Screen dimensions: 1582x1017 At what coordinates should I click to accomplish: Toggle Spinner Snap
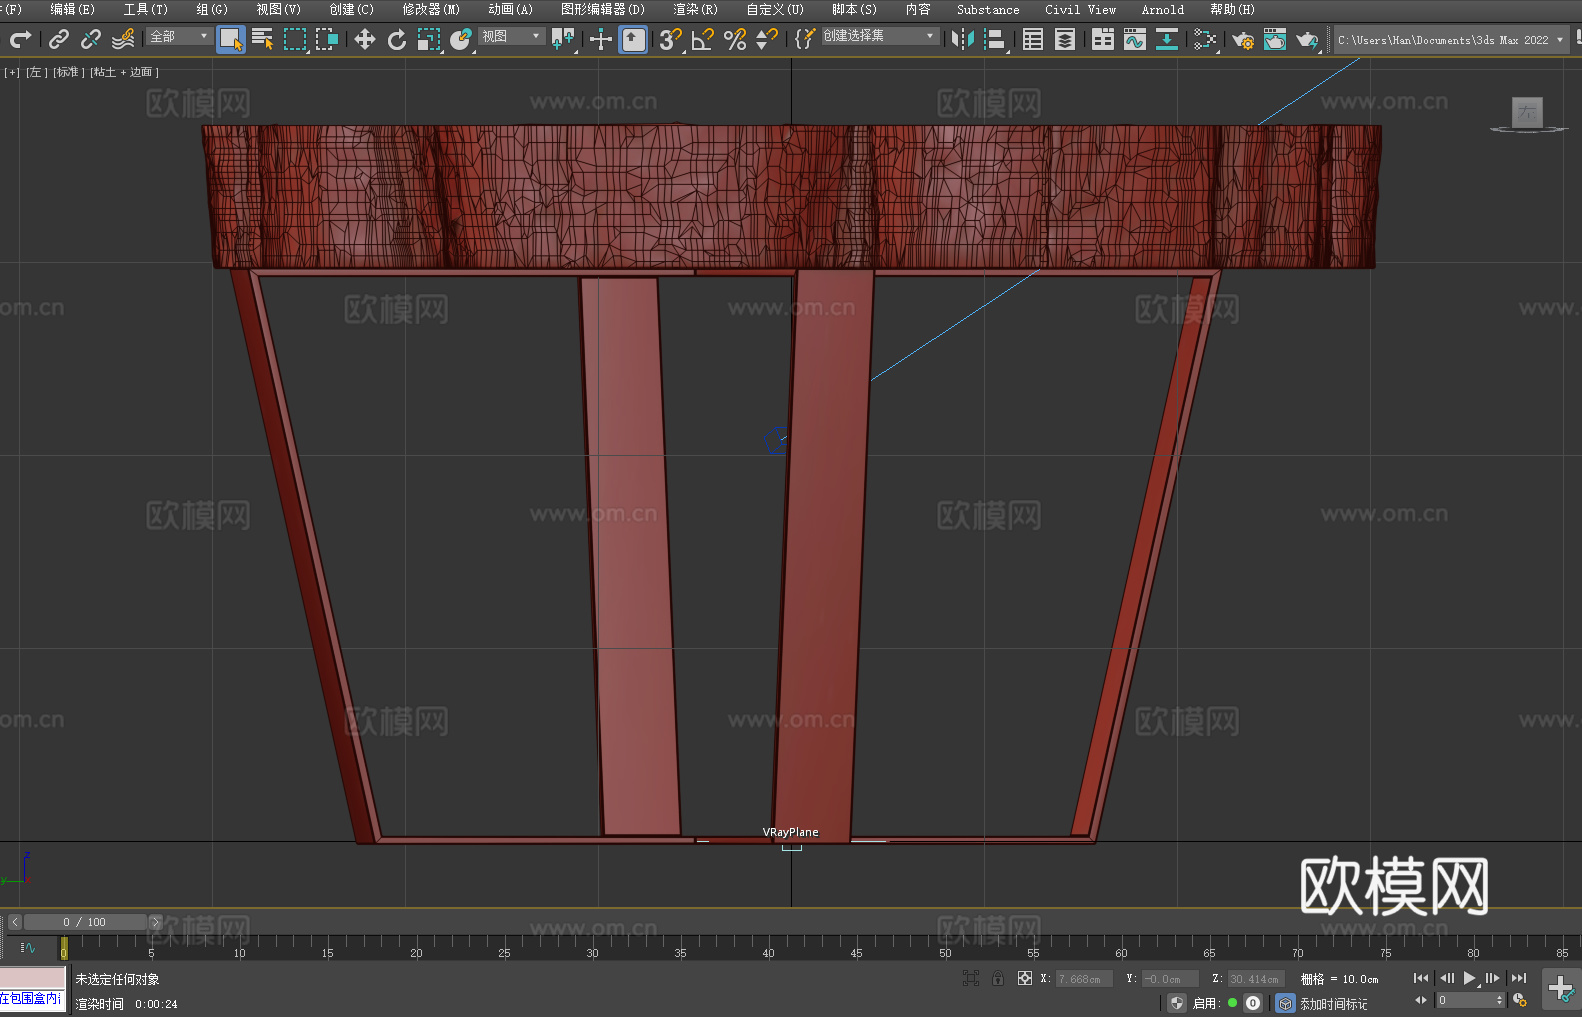click(767, 39)
